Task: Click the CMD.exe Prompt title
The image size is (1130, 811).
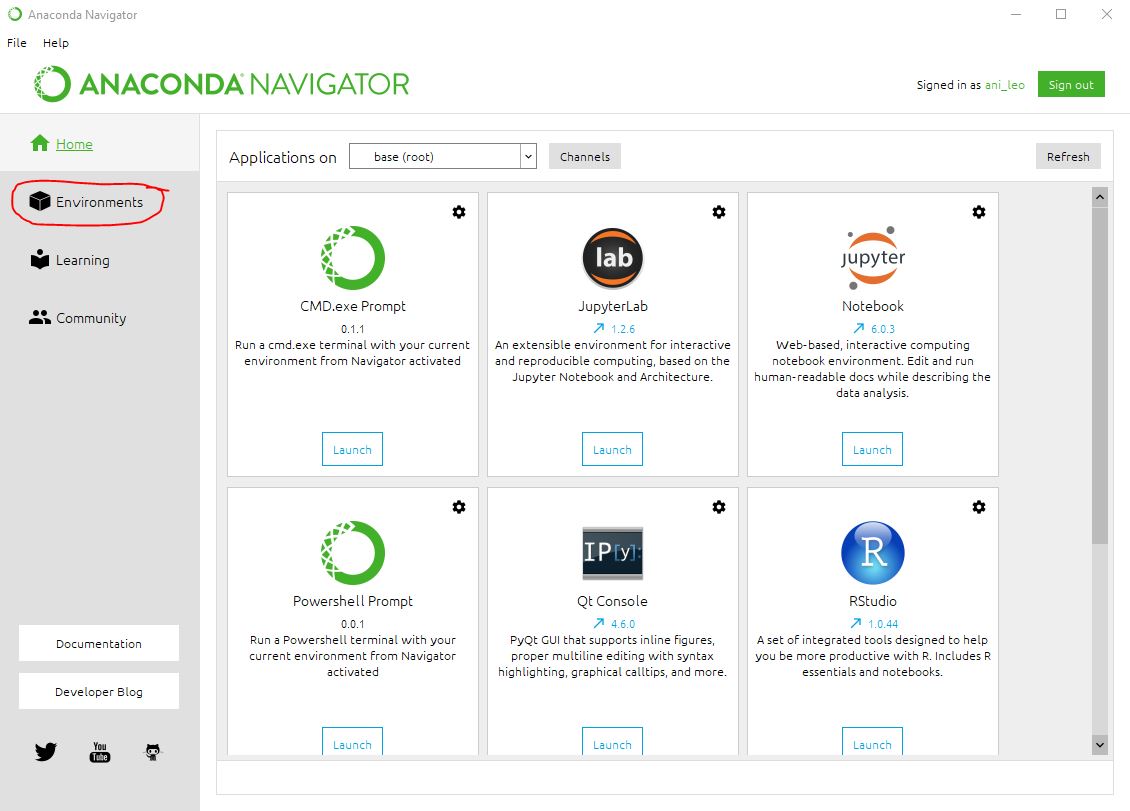Action: pyautogui.click(x=352, y=306)
